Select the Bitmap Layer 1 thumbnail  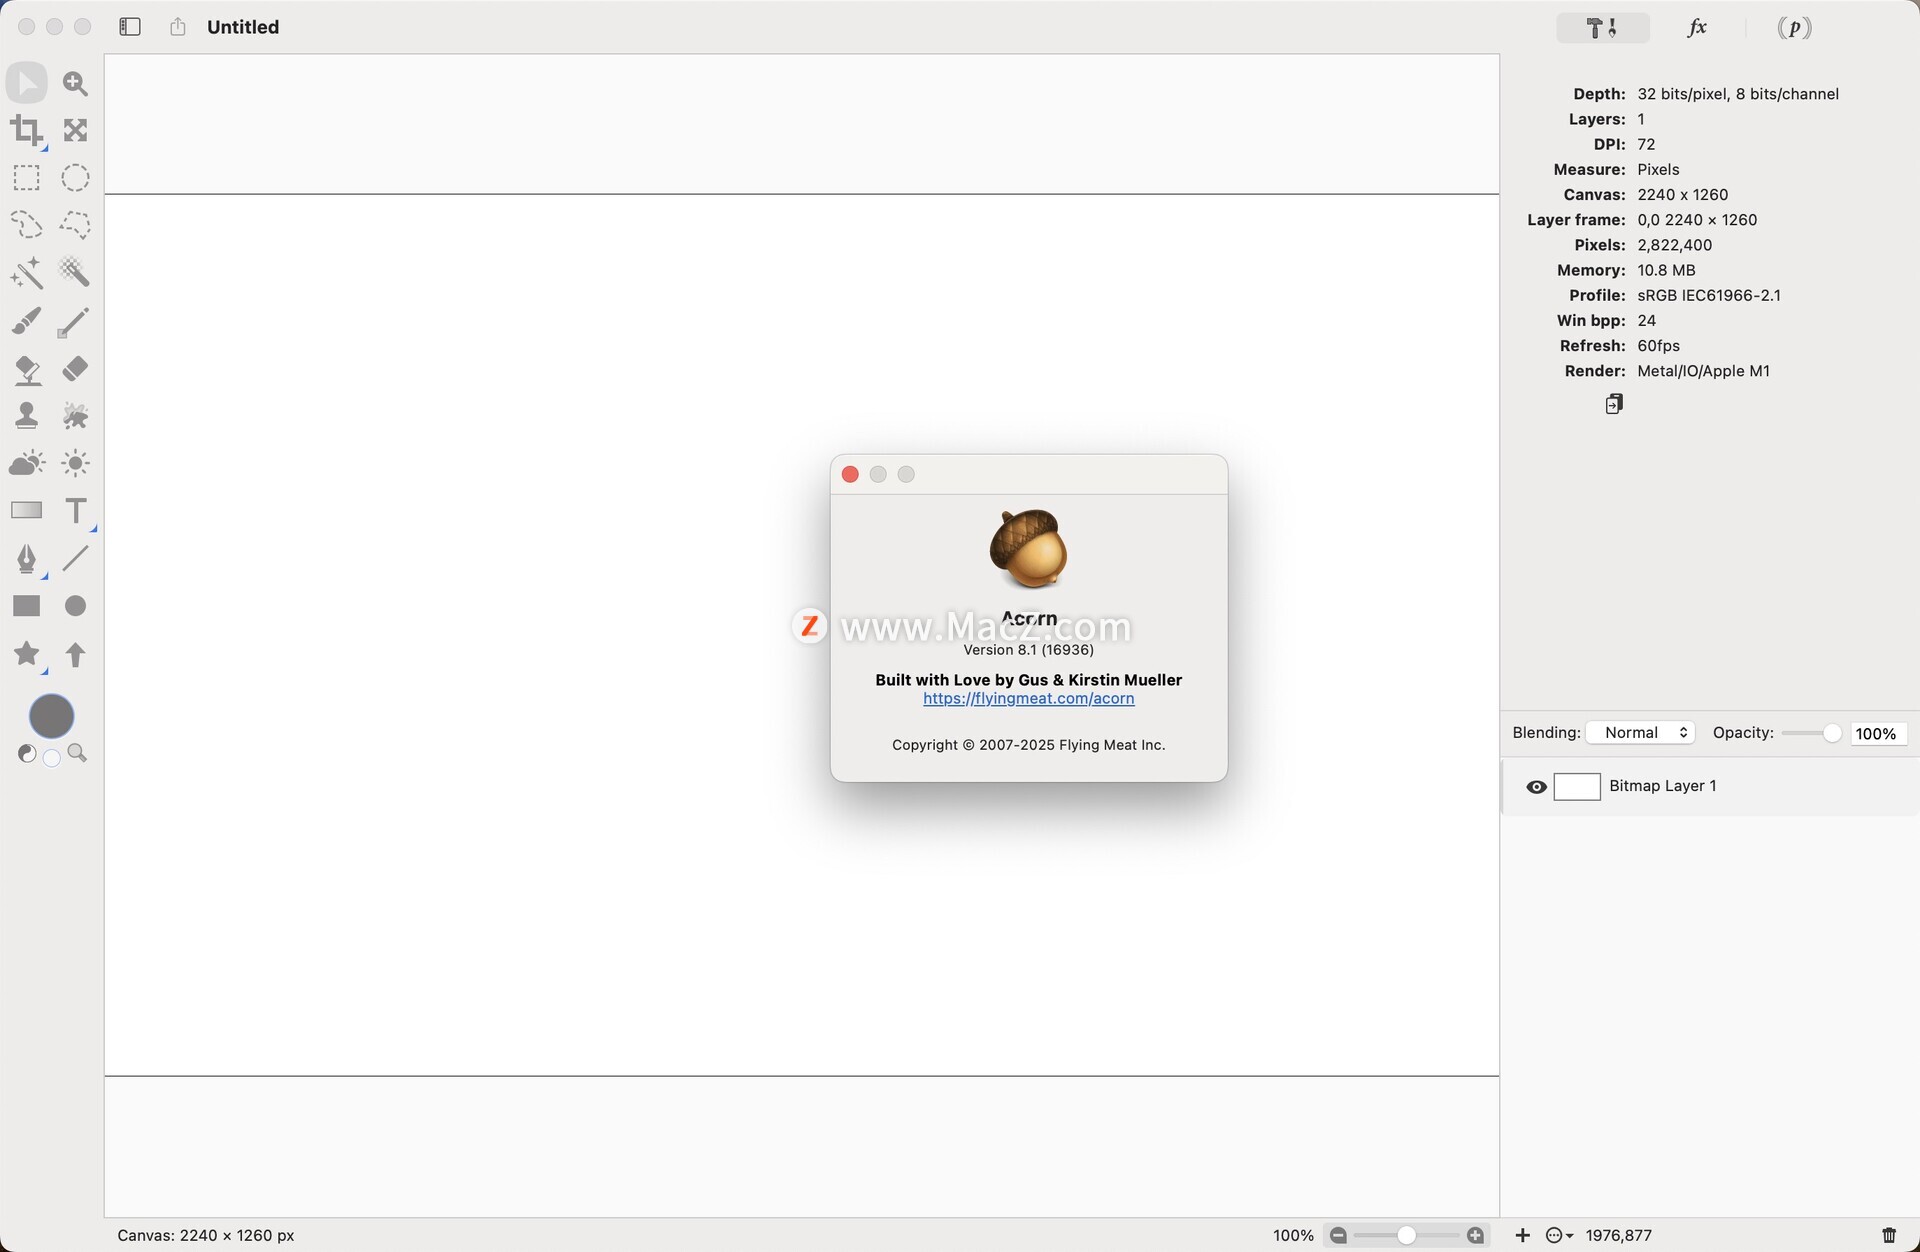pyautogui.click(x=1577, y=787)
